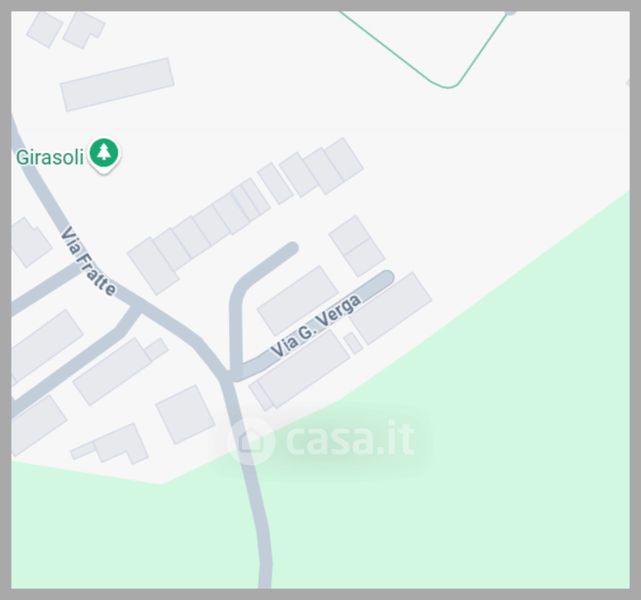Click the Girasoli park tree icon
Viewport: 641px width, 600px height.
104,155
